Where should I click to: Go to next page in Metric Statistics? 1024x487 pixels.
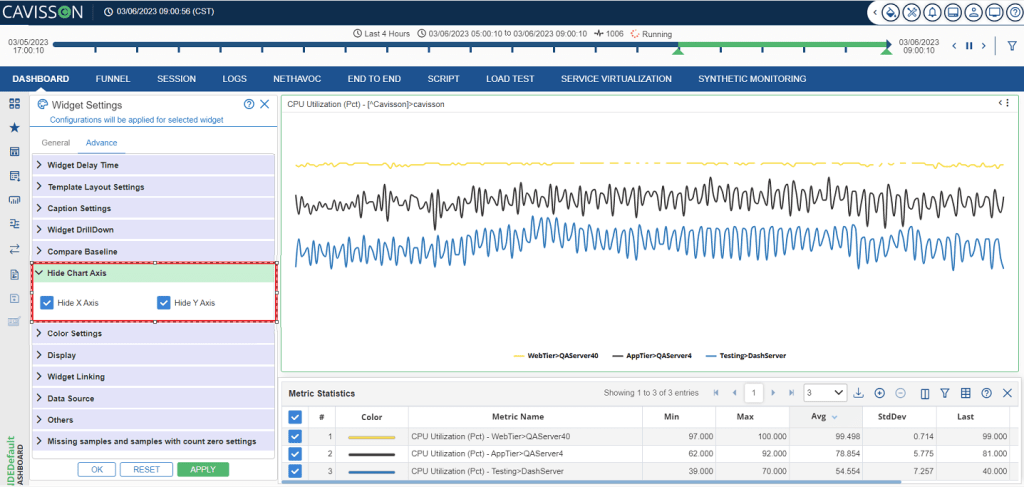point(774,393)
